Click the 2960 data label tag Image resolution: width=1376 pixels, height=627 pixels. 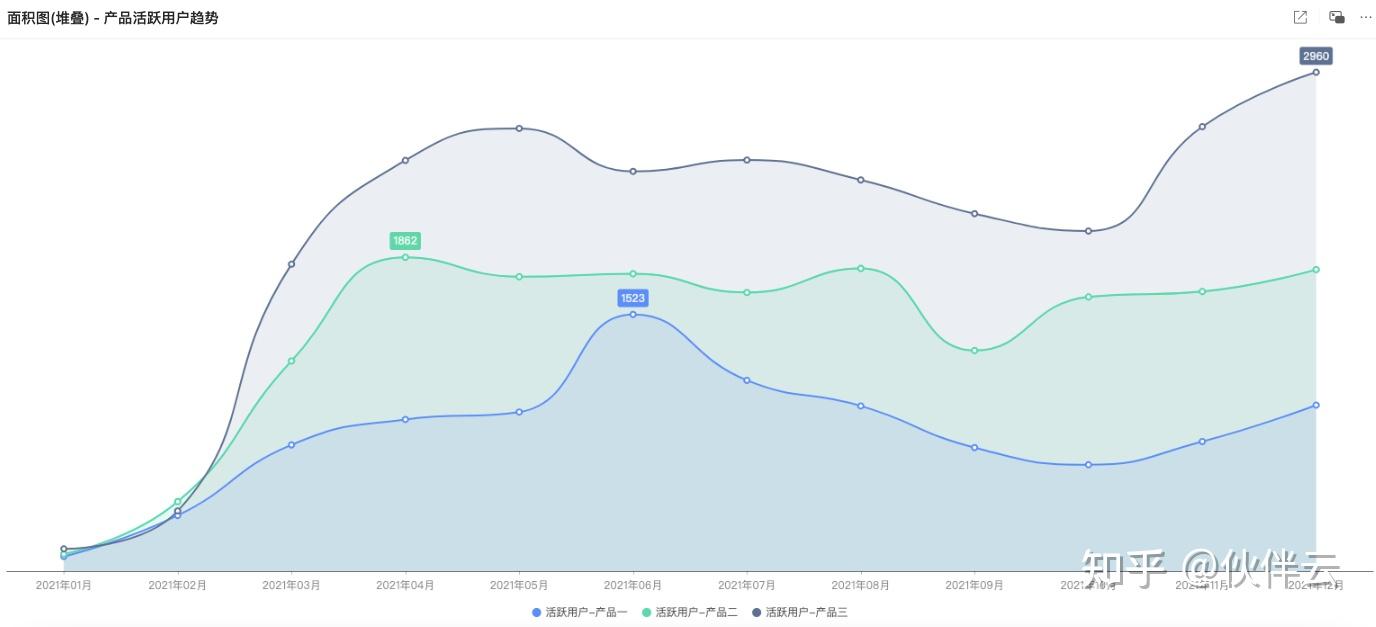pyautogui.click(x=1315, y=56)
